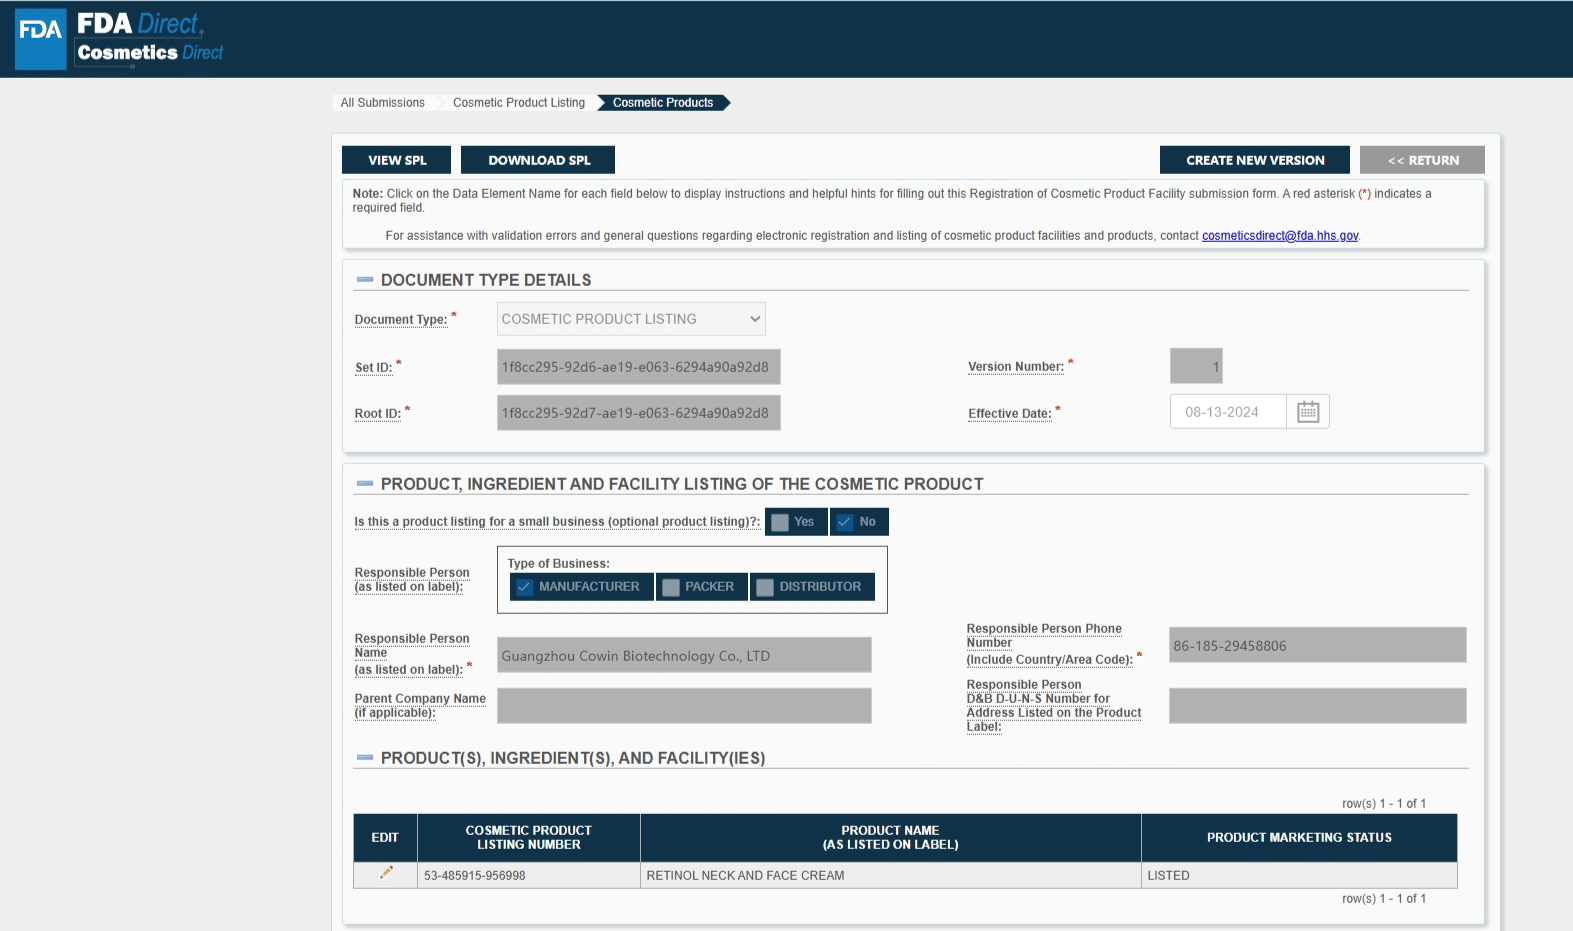Click the Root ID field
1573x931 pixels.
(639, 413)
